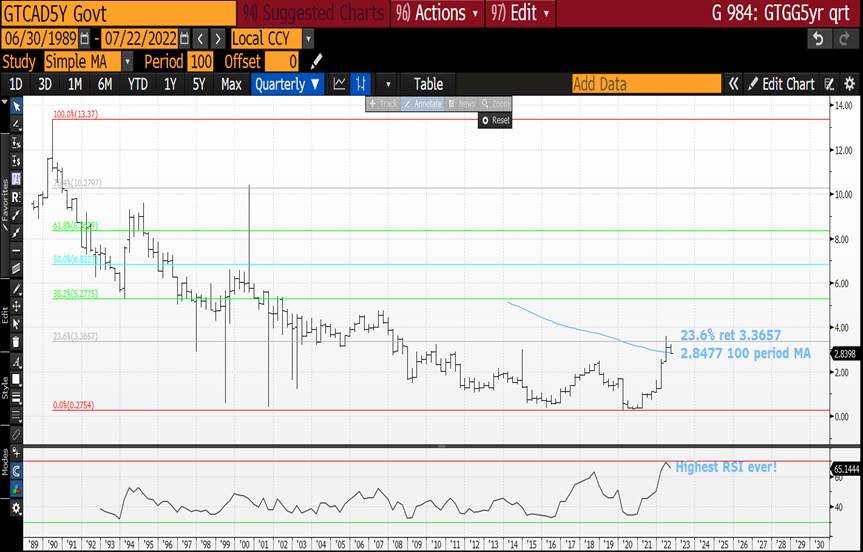Step date range backward with left arrow
This screenshot has height=552, width=863.
[201, 39]
